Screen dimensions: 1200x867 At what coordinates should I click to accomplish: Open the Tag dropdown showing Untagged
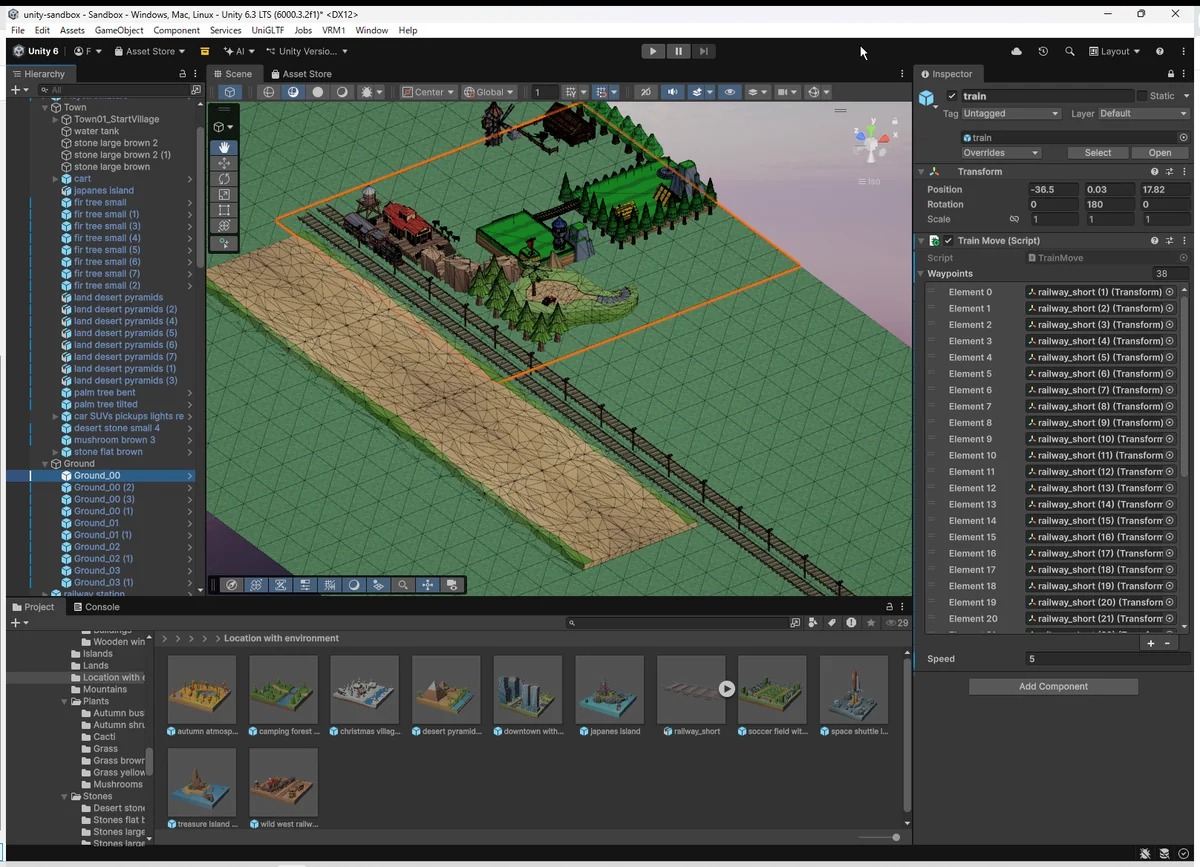pos(1010,114)
